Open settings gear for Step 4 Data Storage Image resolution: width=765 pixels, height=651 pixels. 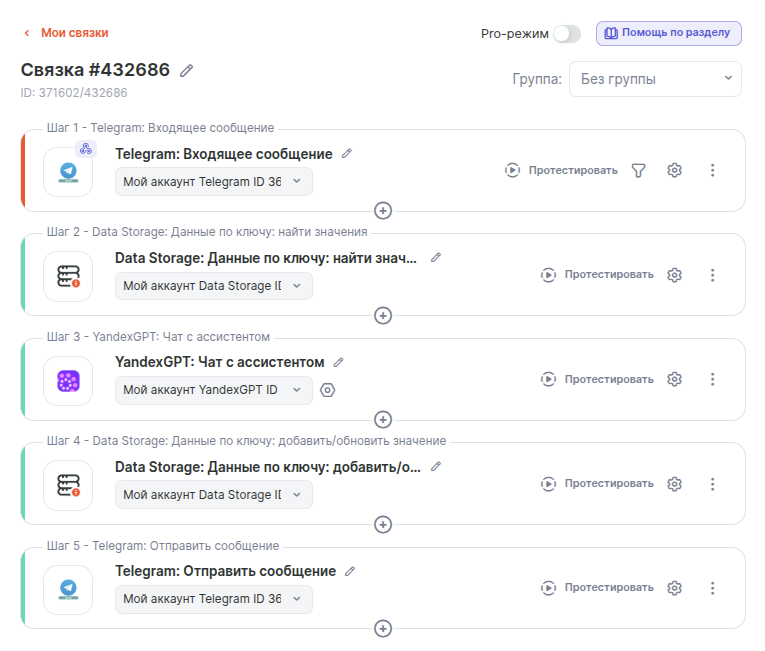click(674, 484)
